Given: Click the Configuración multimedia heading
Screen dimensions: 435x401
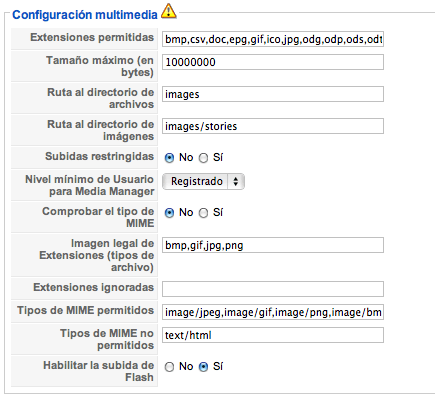Looking at the screenshot, I should tap(85, 15).
